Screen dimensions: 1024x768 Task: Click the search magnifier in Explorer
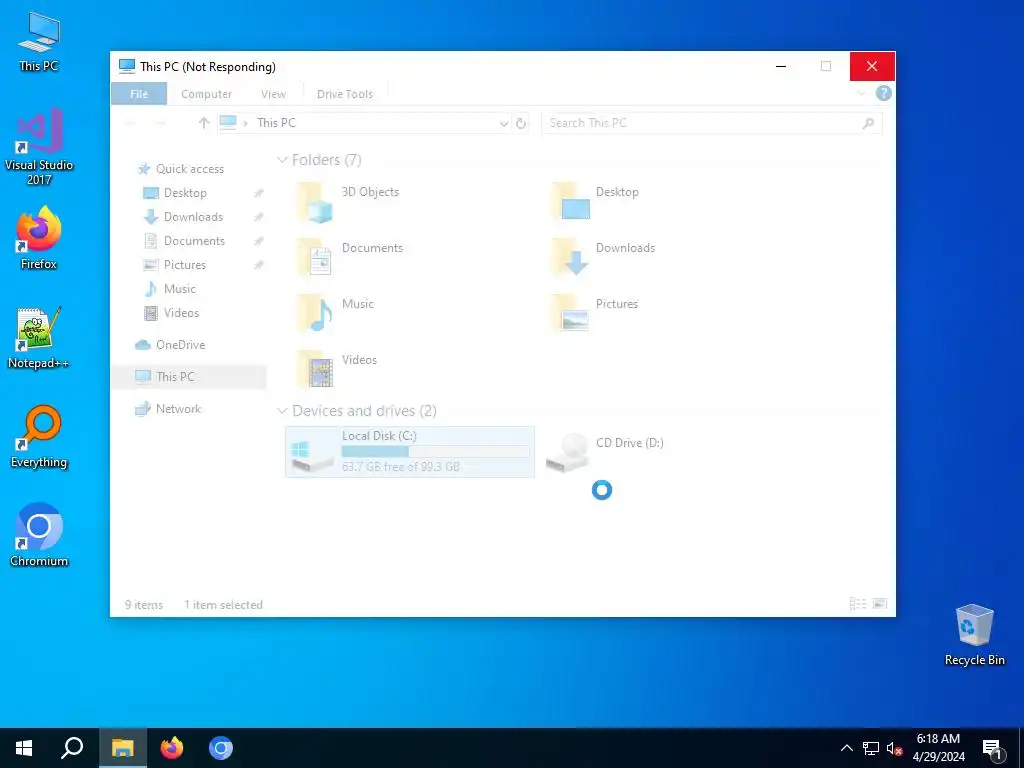tap(868, 123)
